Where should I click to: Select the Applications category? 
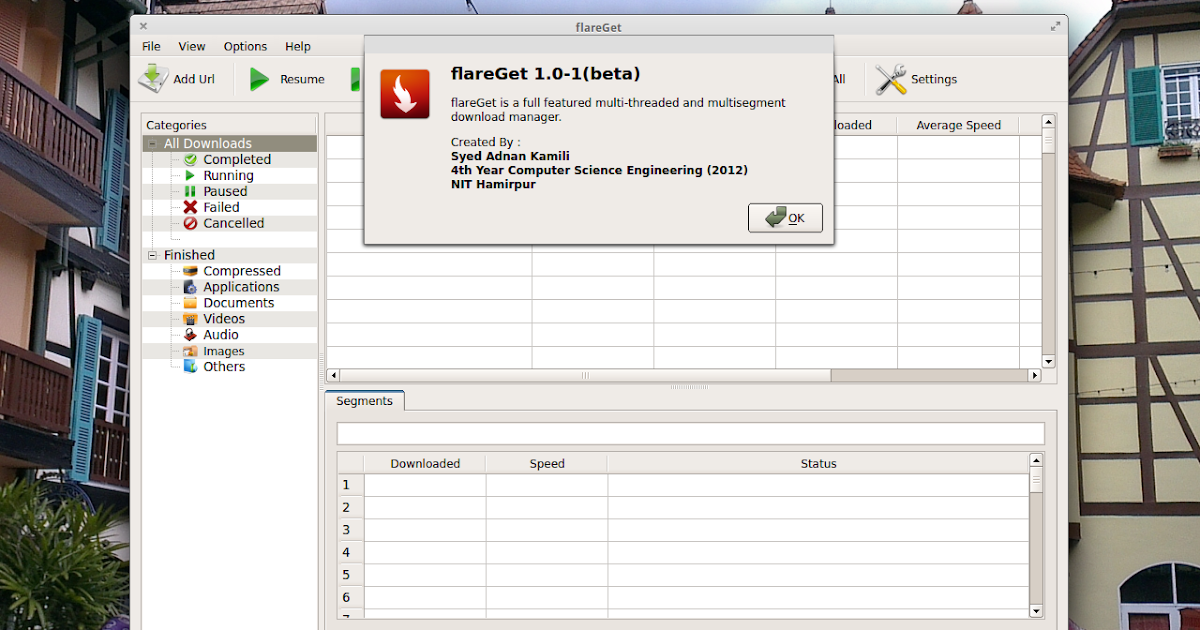241,287
